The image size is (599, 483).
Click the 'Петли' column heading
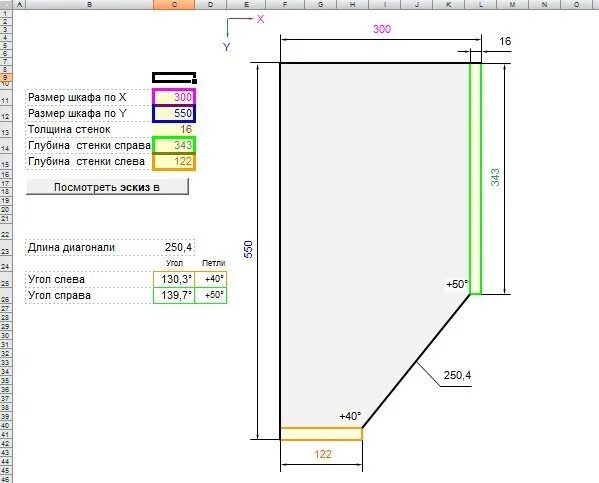[214, 263]
